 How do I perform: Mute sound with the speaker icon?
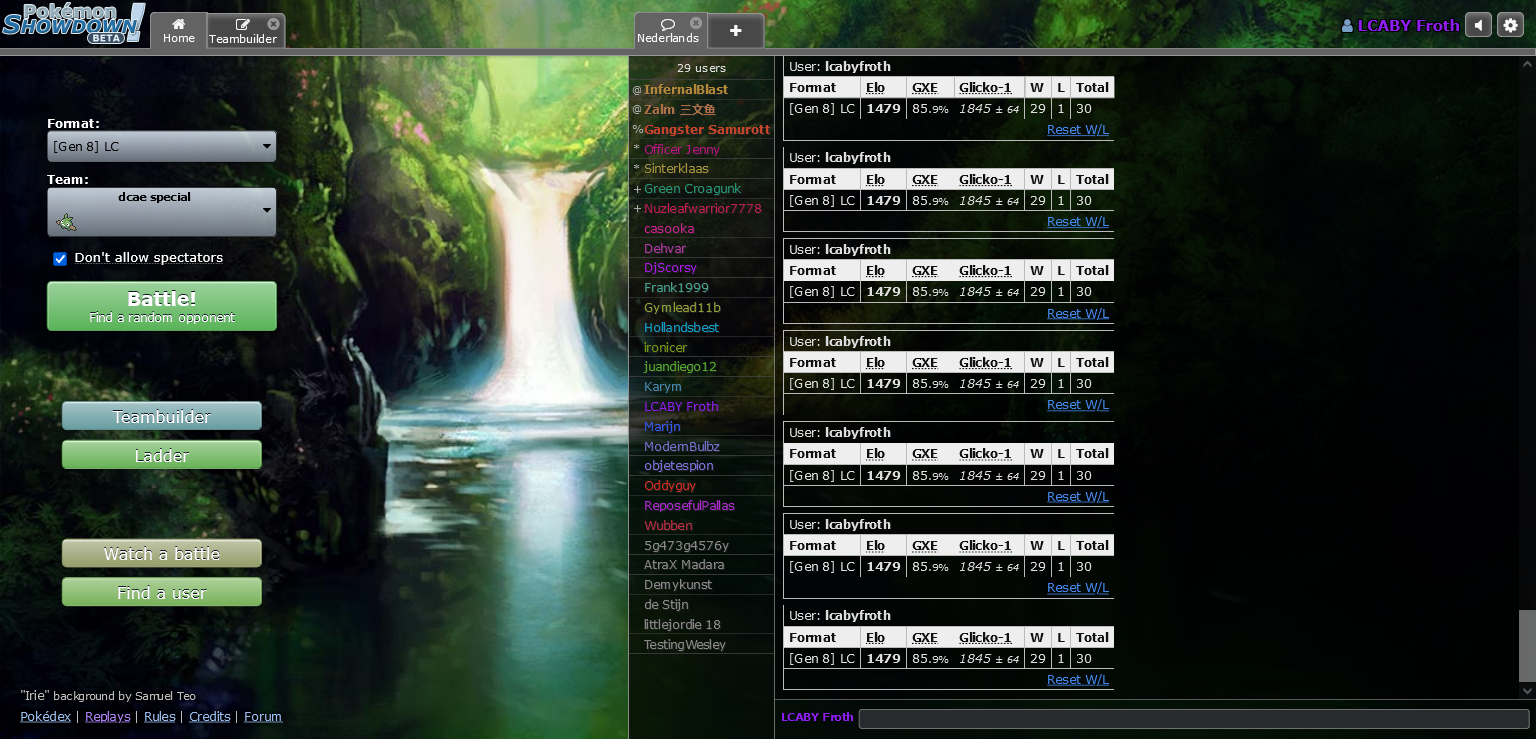(1478, 25)
